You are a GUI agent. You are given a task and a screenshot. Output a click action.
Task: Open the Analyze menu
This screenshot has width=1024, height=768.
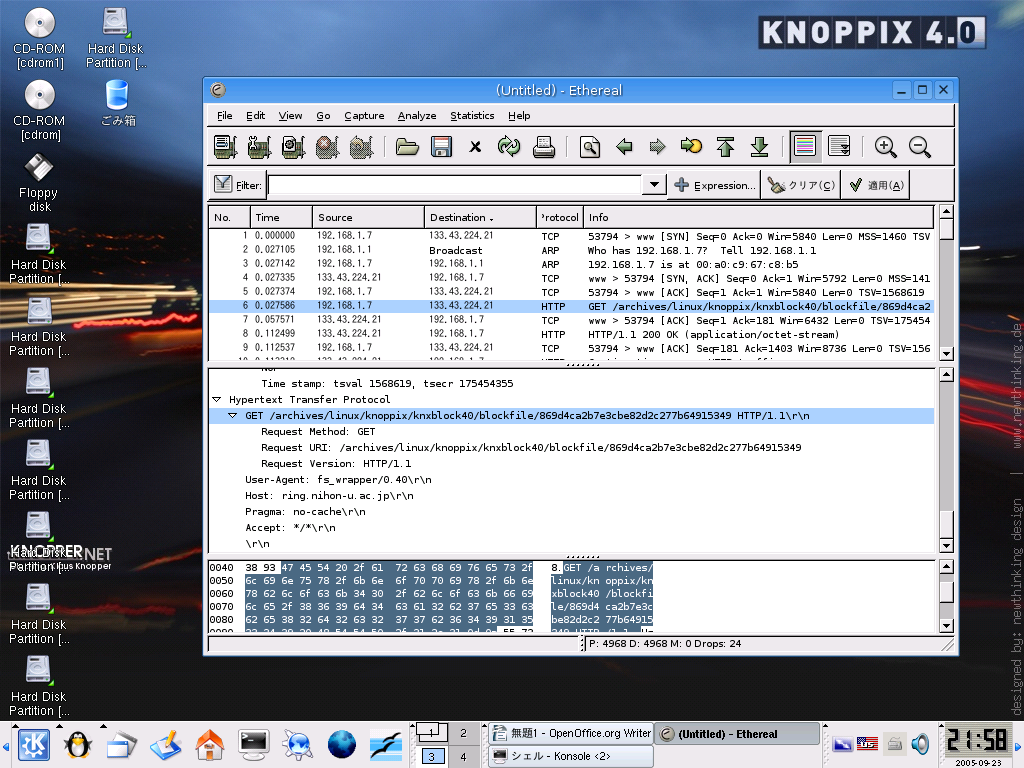417,116
